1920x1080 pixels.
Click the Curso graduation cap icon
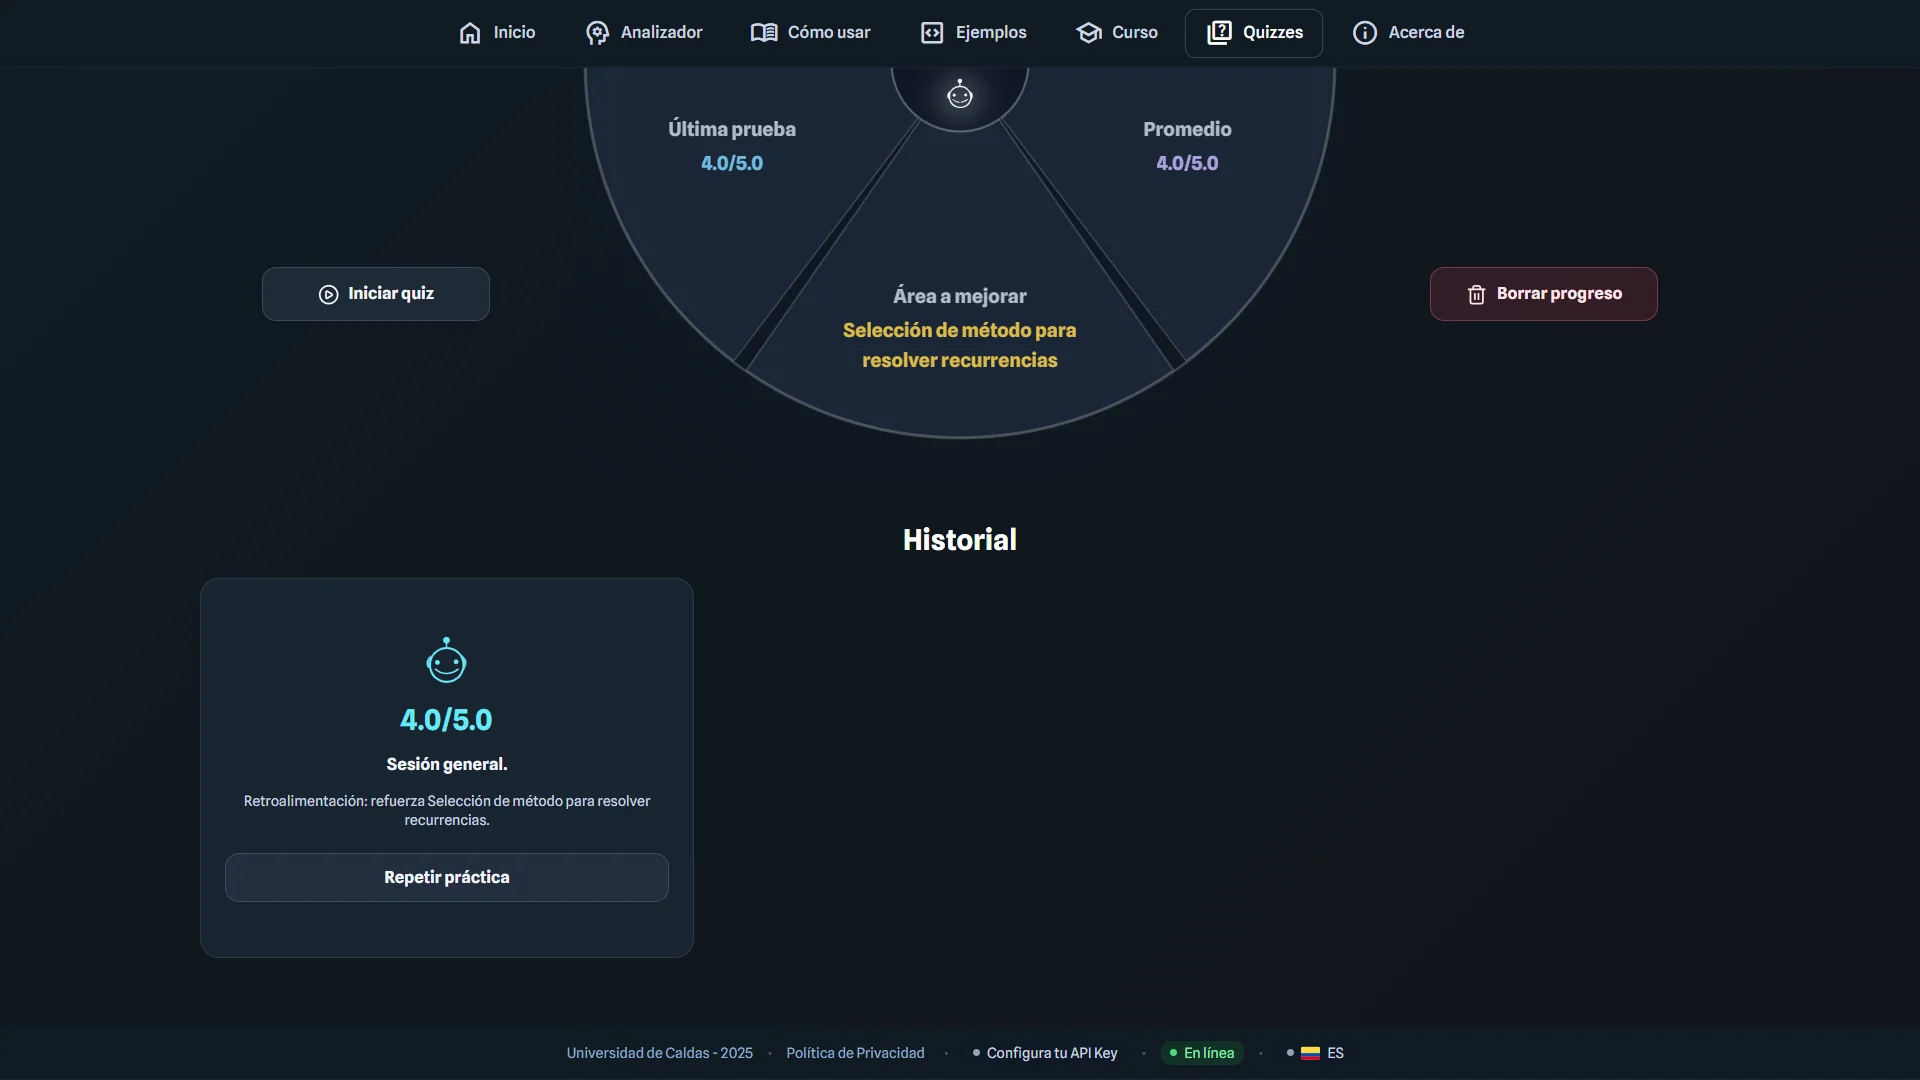(x=1089, y=33)
